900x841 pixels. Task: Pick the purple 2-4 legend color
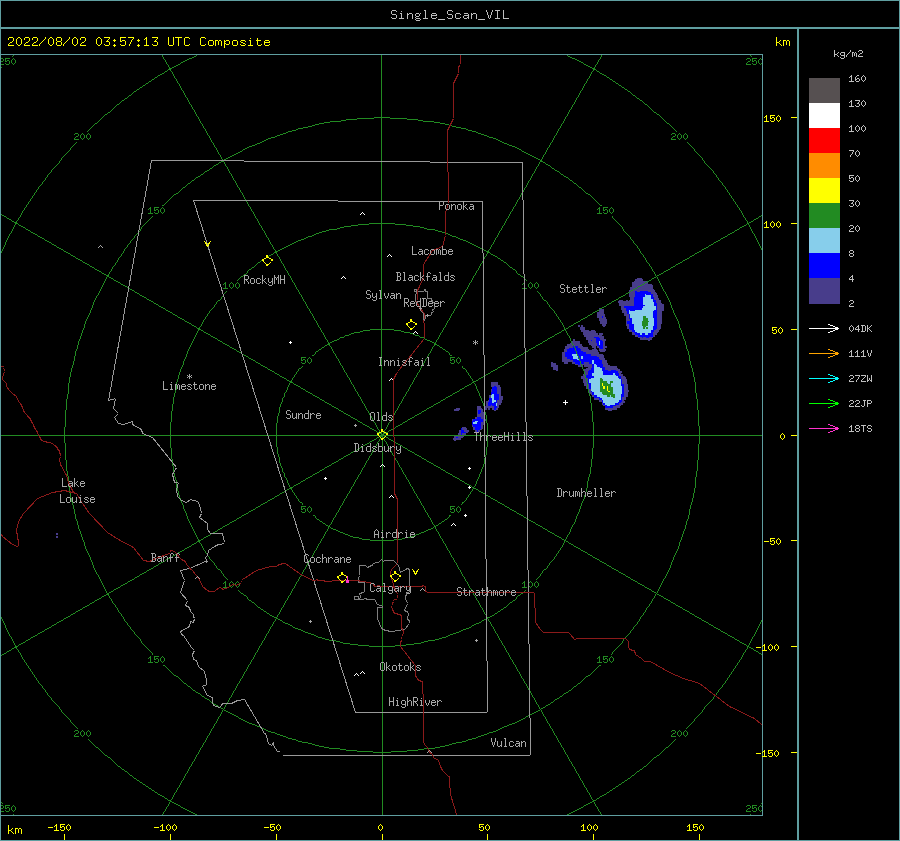(x=824, y=290)
